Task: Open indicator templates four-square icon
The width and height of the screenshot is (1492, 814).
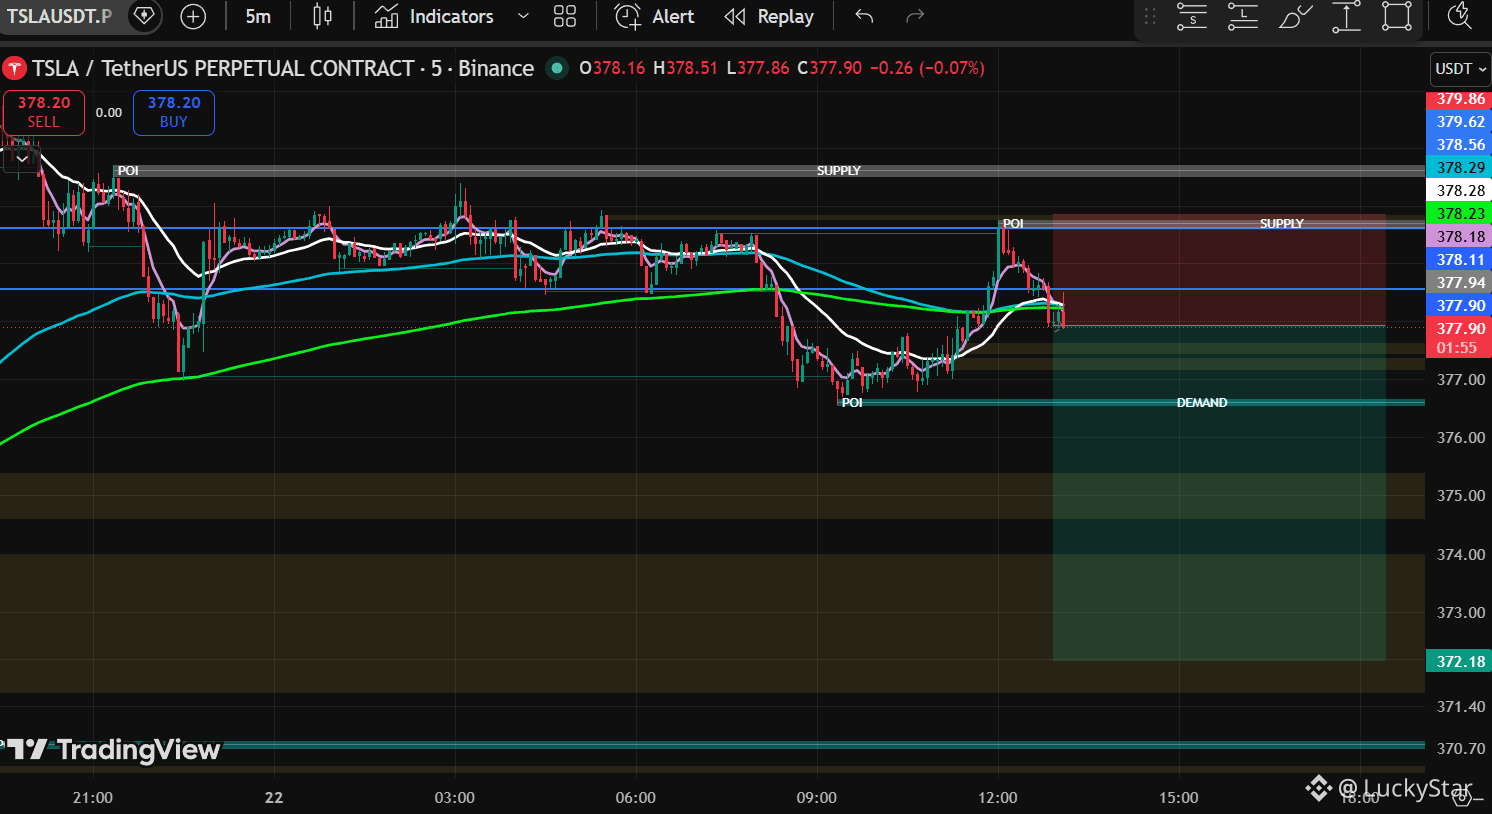Action: pos(565,16)
